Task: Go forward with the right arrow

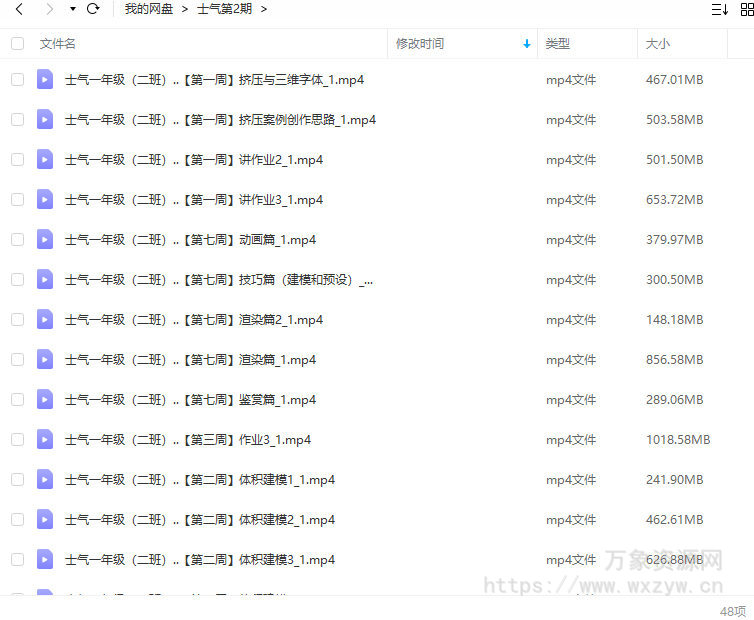Action: click(49, 9)
